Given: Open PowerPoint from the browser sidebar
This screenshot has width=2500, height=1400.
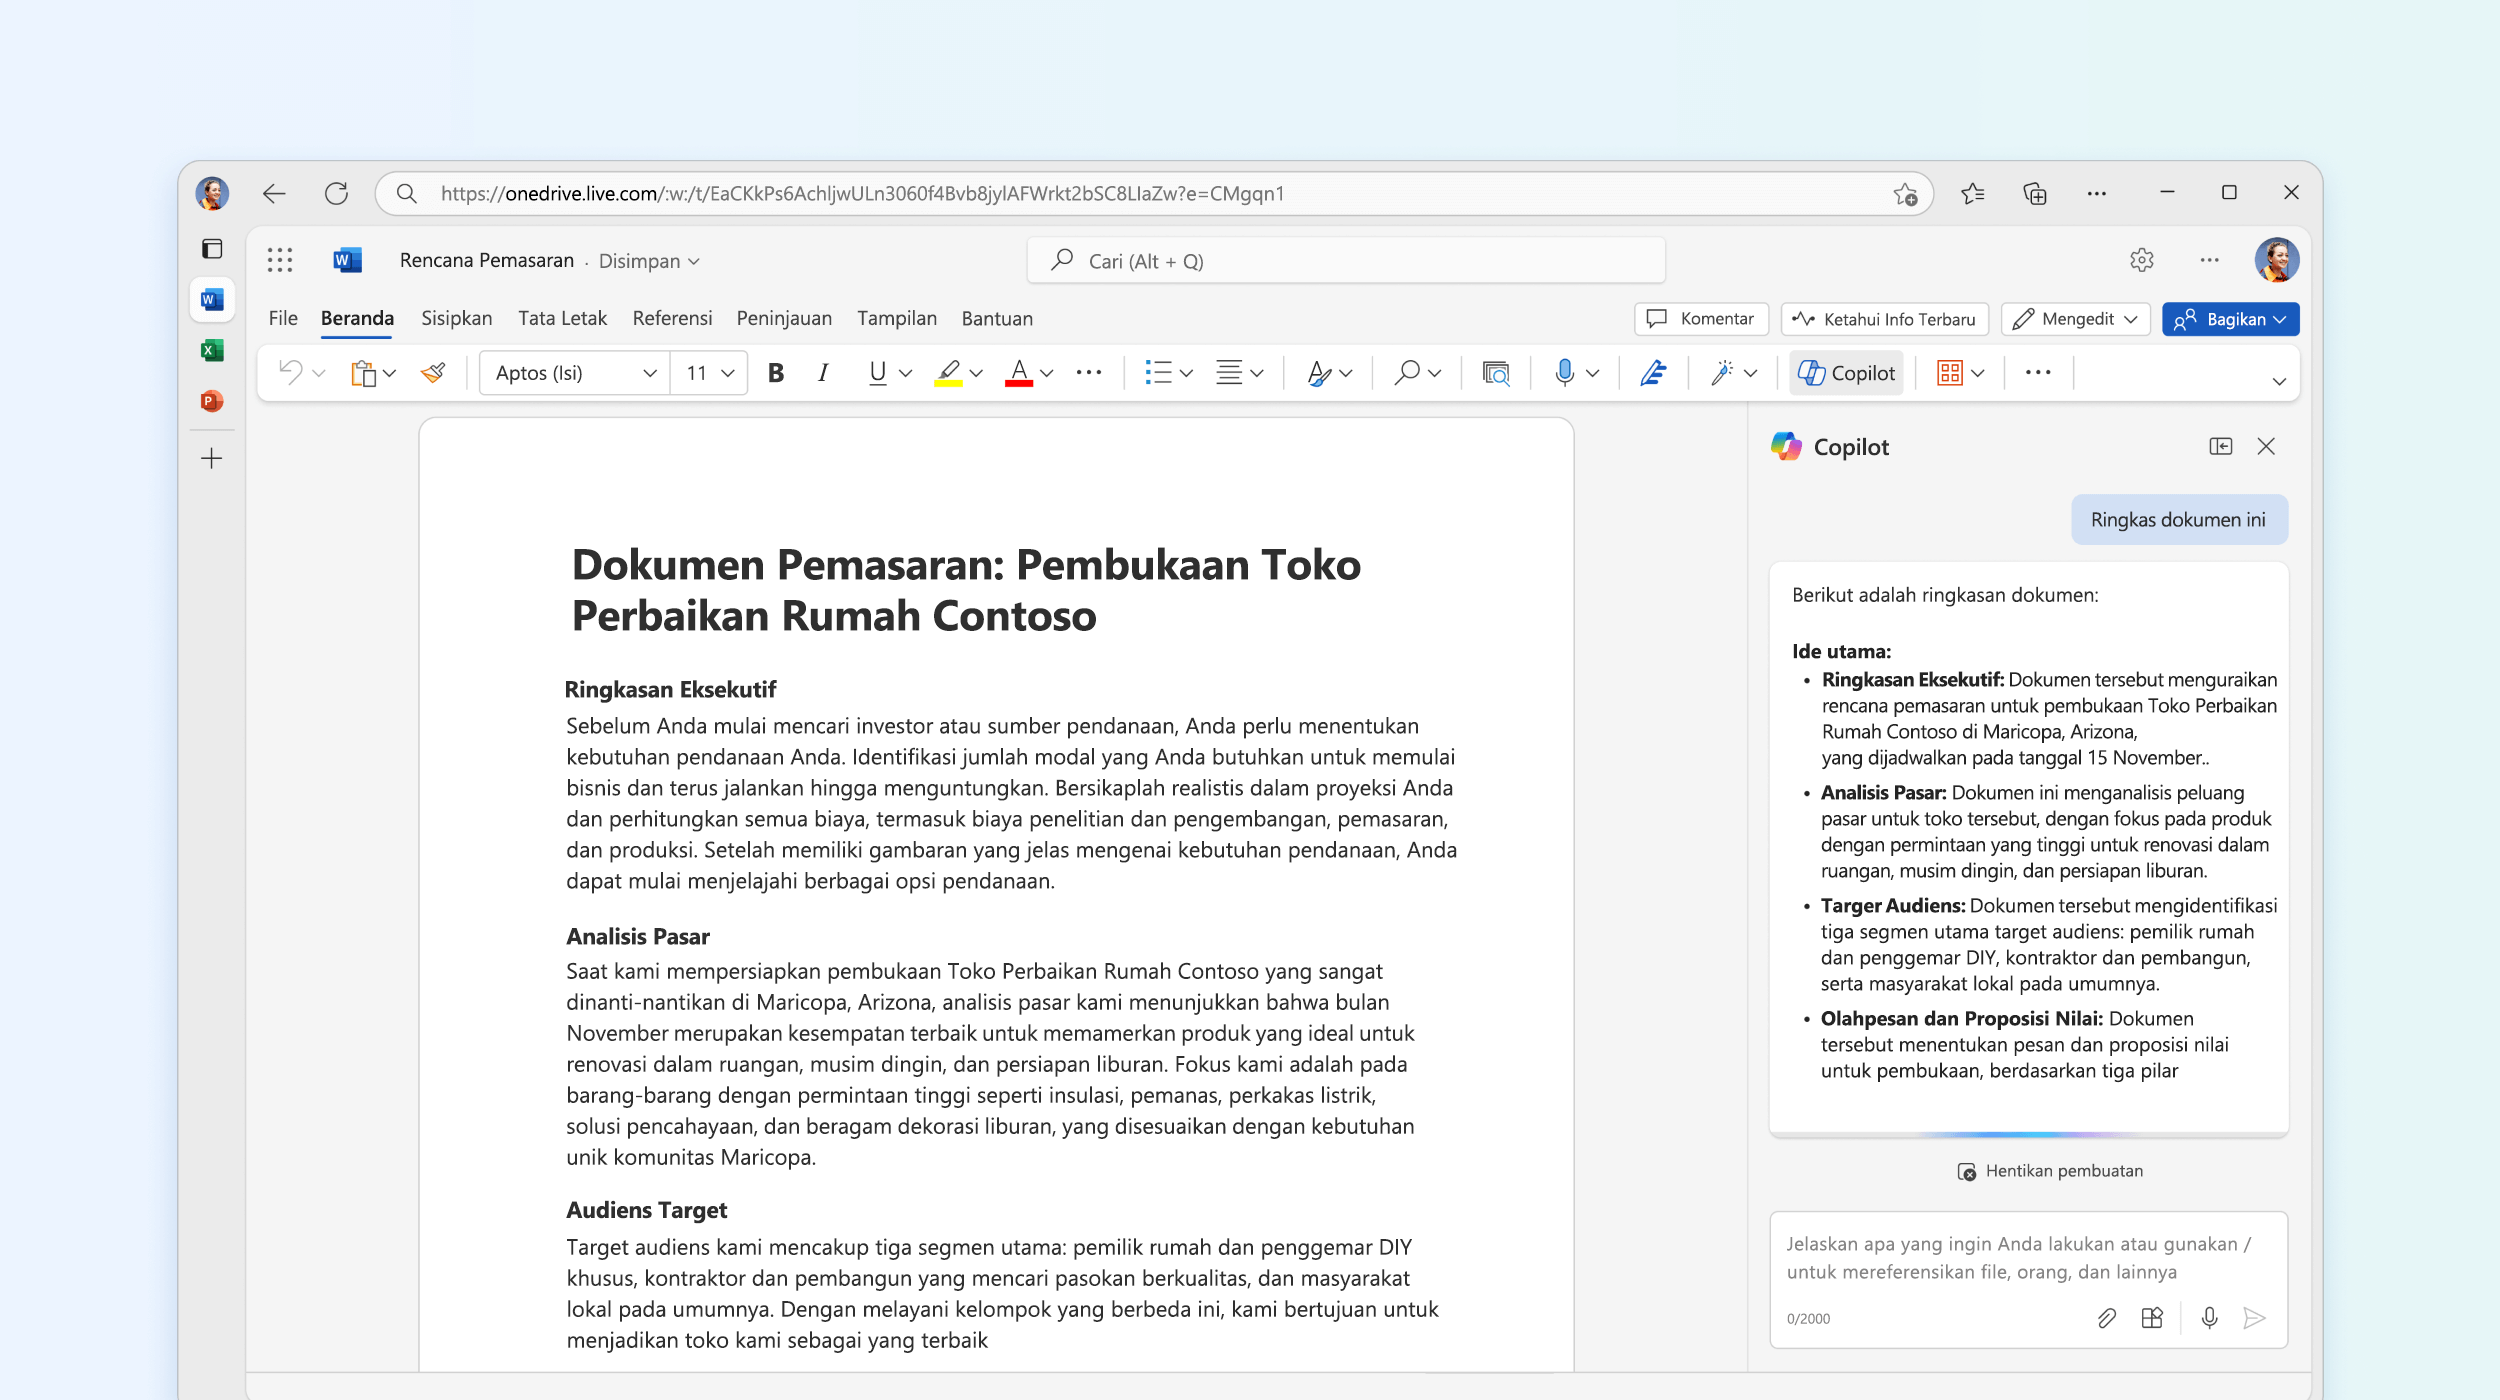Looking at the screenshot, I should tap(212, 401).
